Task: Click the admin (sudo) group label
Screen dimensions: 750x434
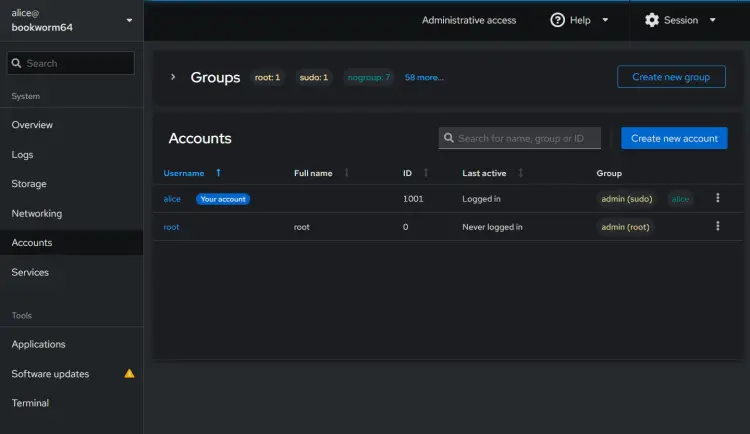Action: coord(627,199)
